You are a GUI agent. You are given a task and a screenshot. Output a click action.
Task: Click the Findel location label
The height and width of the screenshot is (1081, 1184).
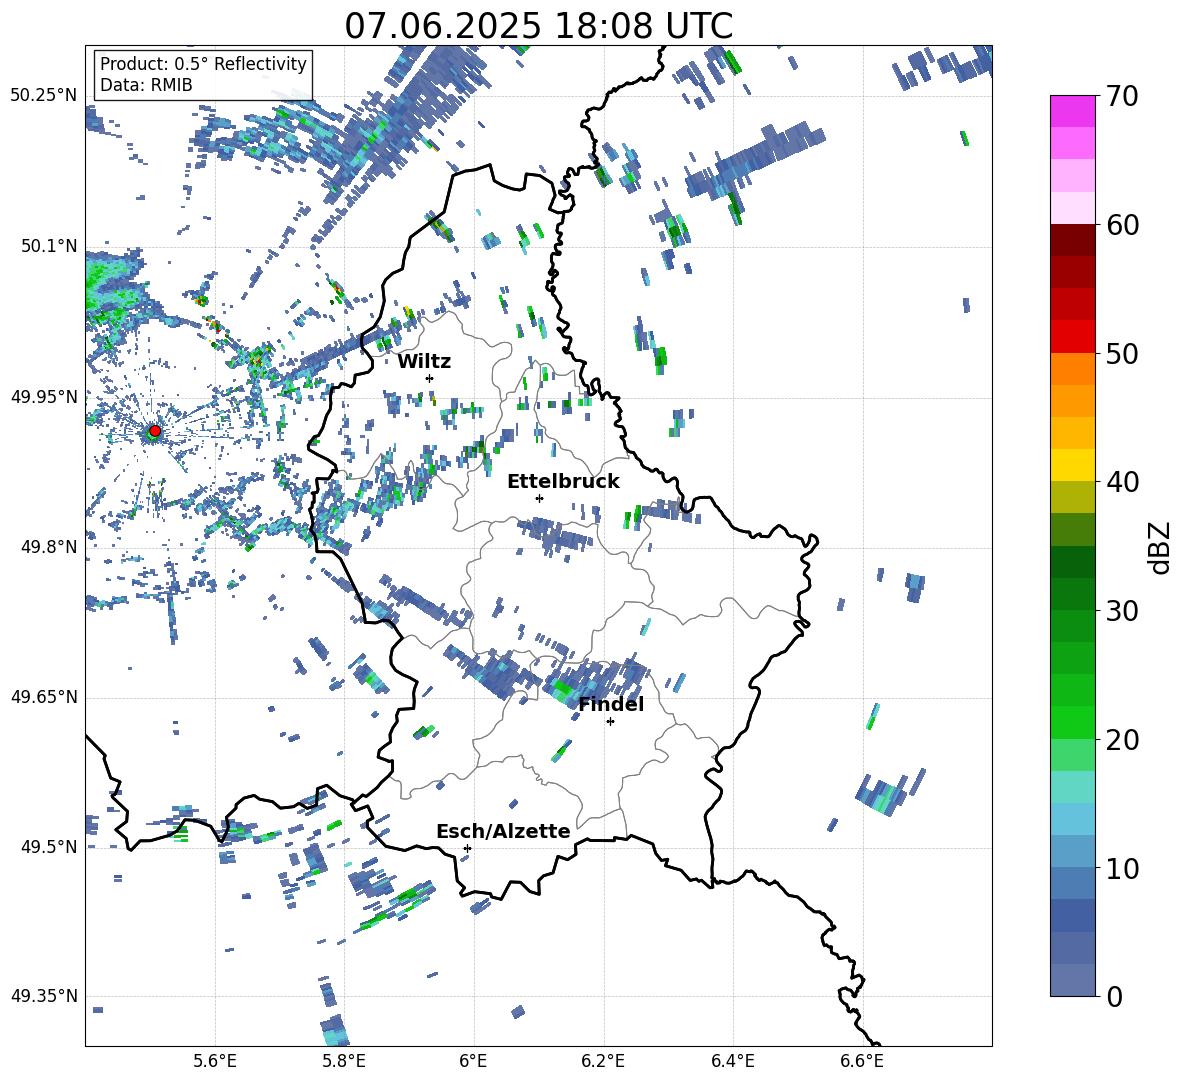pyautogui.click(x=611, y=704)
